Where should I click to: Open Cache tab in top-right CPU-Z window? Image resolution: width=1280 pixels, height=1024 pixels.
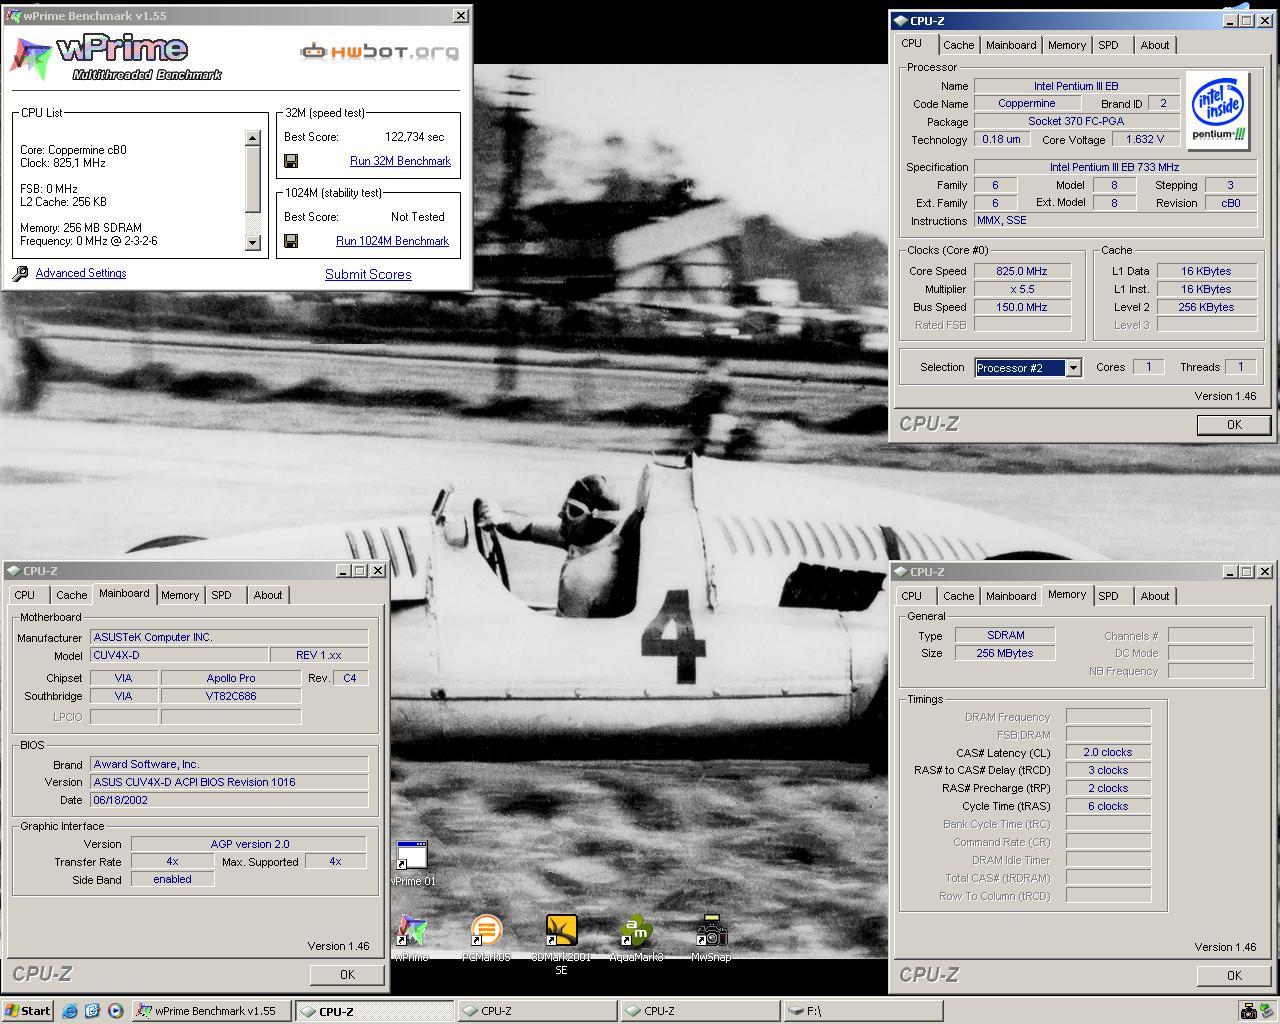[x=958, y=45]
